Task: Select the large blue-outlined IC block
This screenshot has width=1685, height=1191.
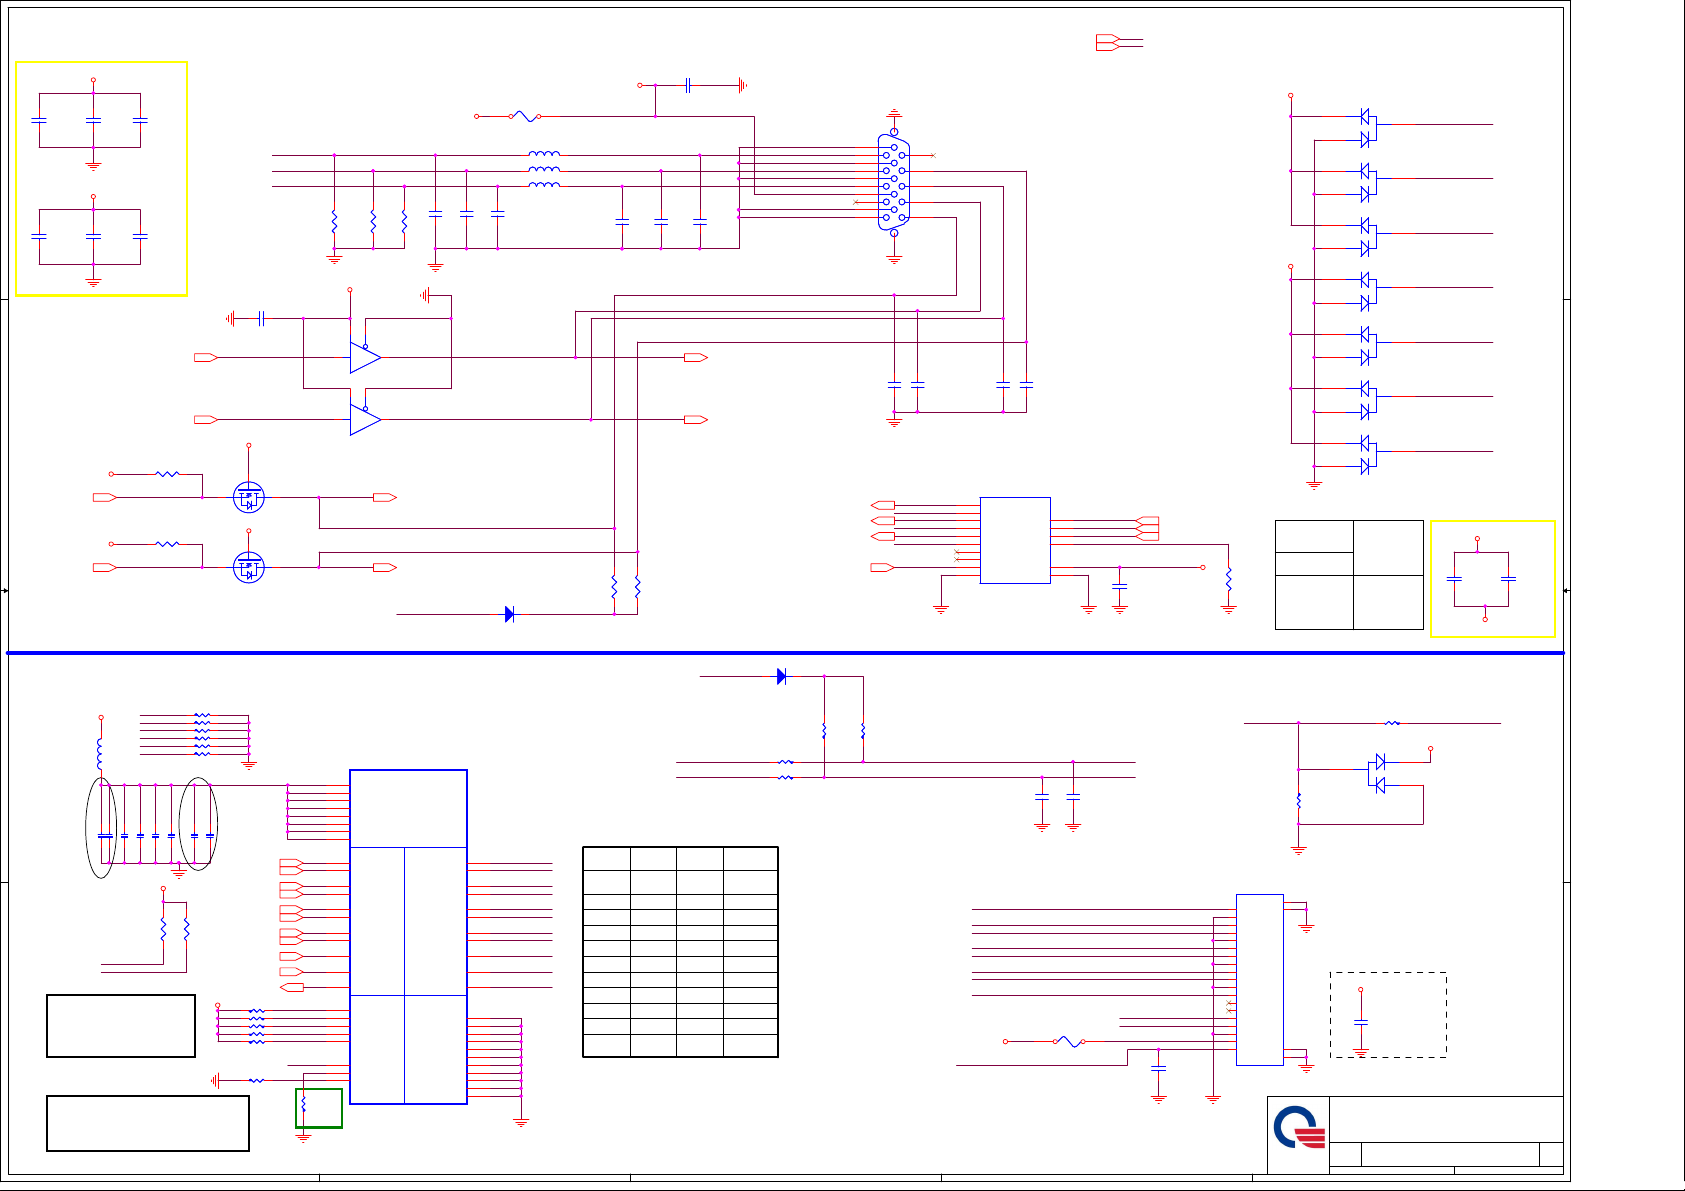Action: (408, 937)
